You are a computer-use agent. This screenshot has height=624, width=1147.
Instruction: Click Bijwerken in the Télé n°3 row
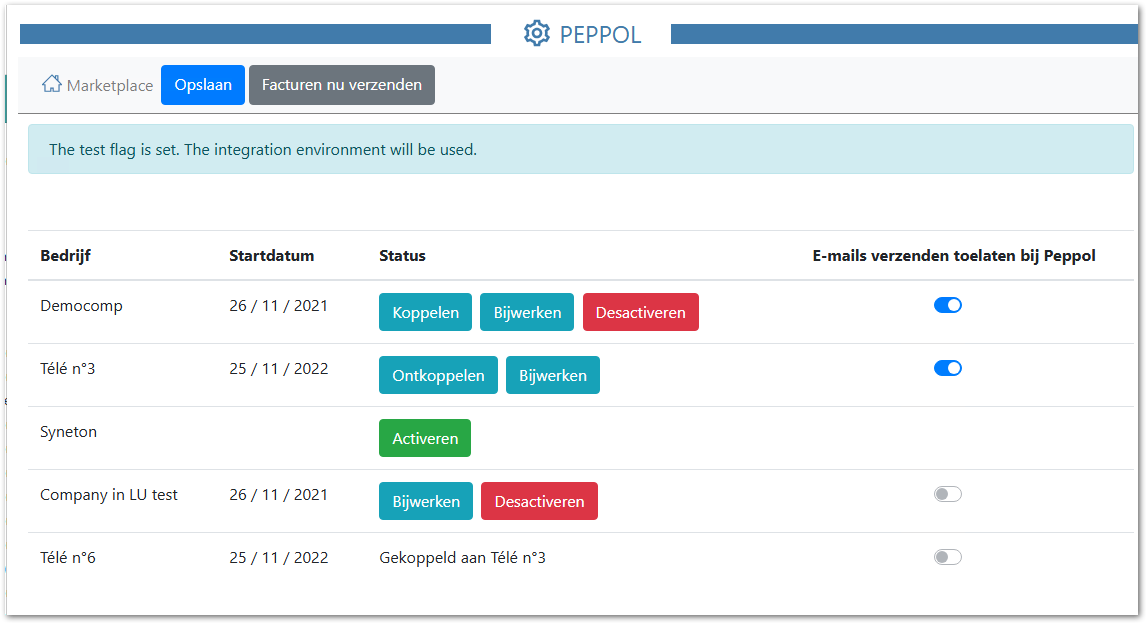553,375
